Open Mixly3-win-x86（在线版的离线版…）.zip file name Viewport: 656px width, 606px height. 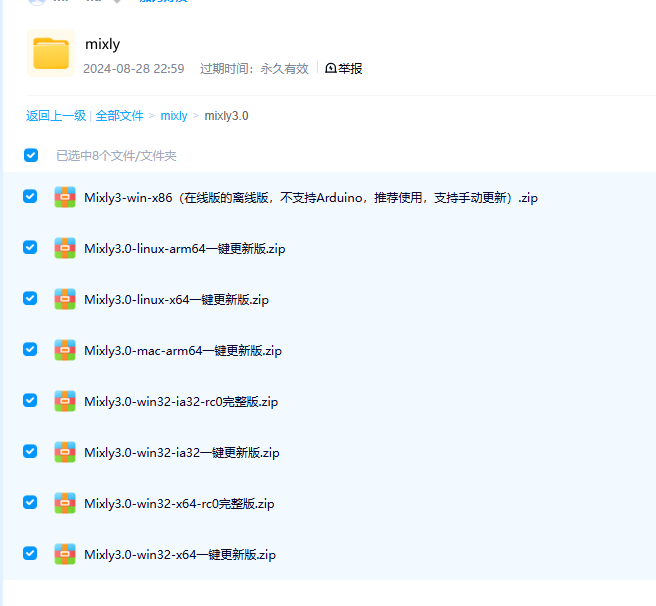click(311, 198)
